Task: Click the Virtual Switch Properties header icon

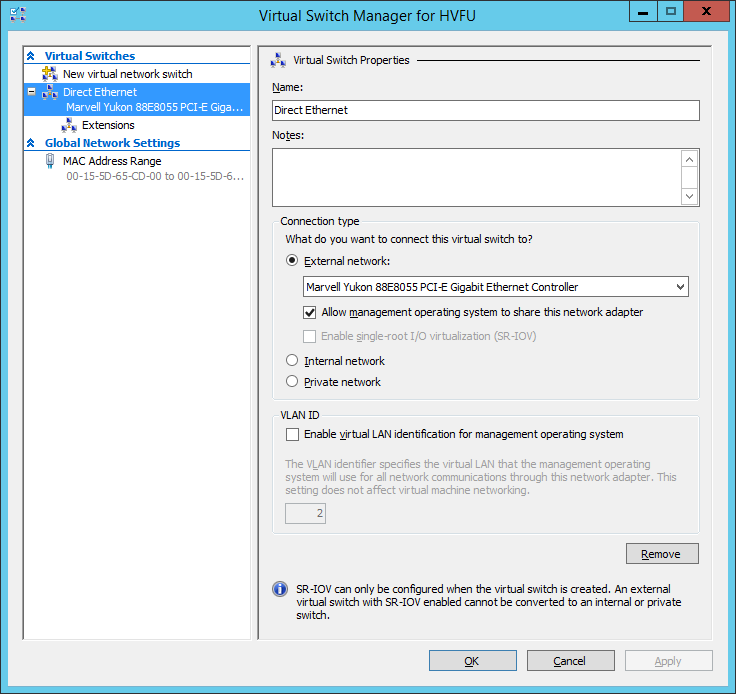Action: pos(278,60)
